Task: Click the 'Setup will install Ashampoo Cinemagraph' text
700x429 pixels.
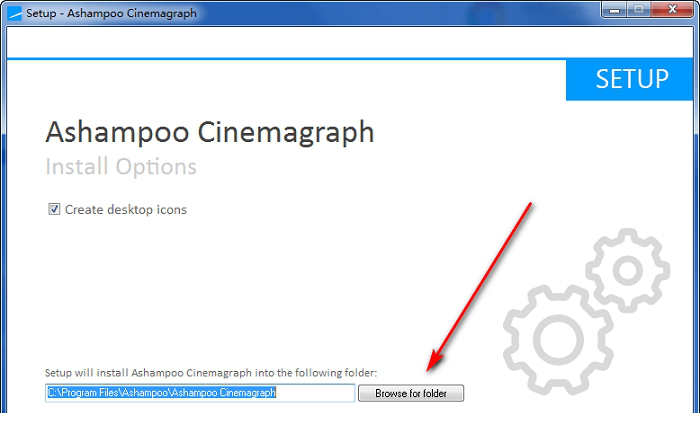Action: [211, 373]
